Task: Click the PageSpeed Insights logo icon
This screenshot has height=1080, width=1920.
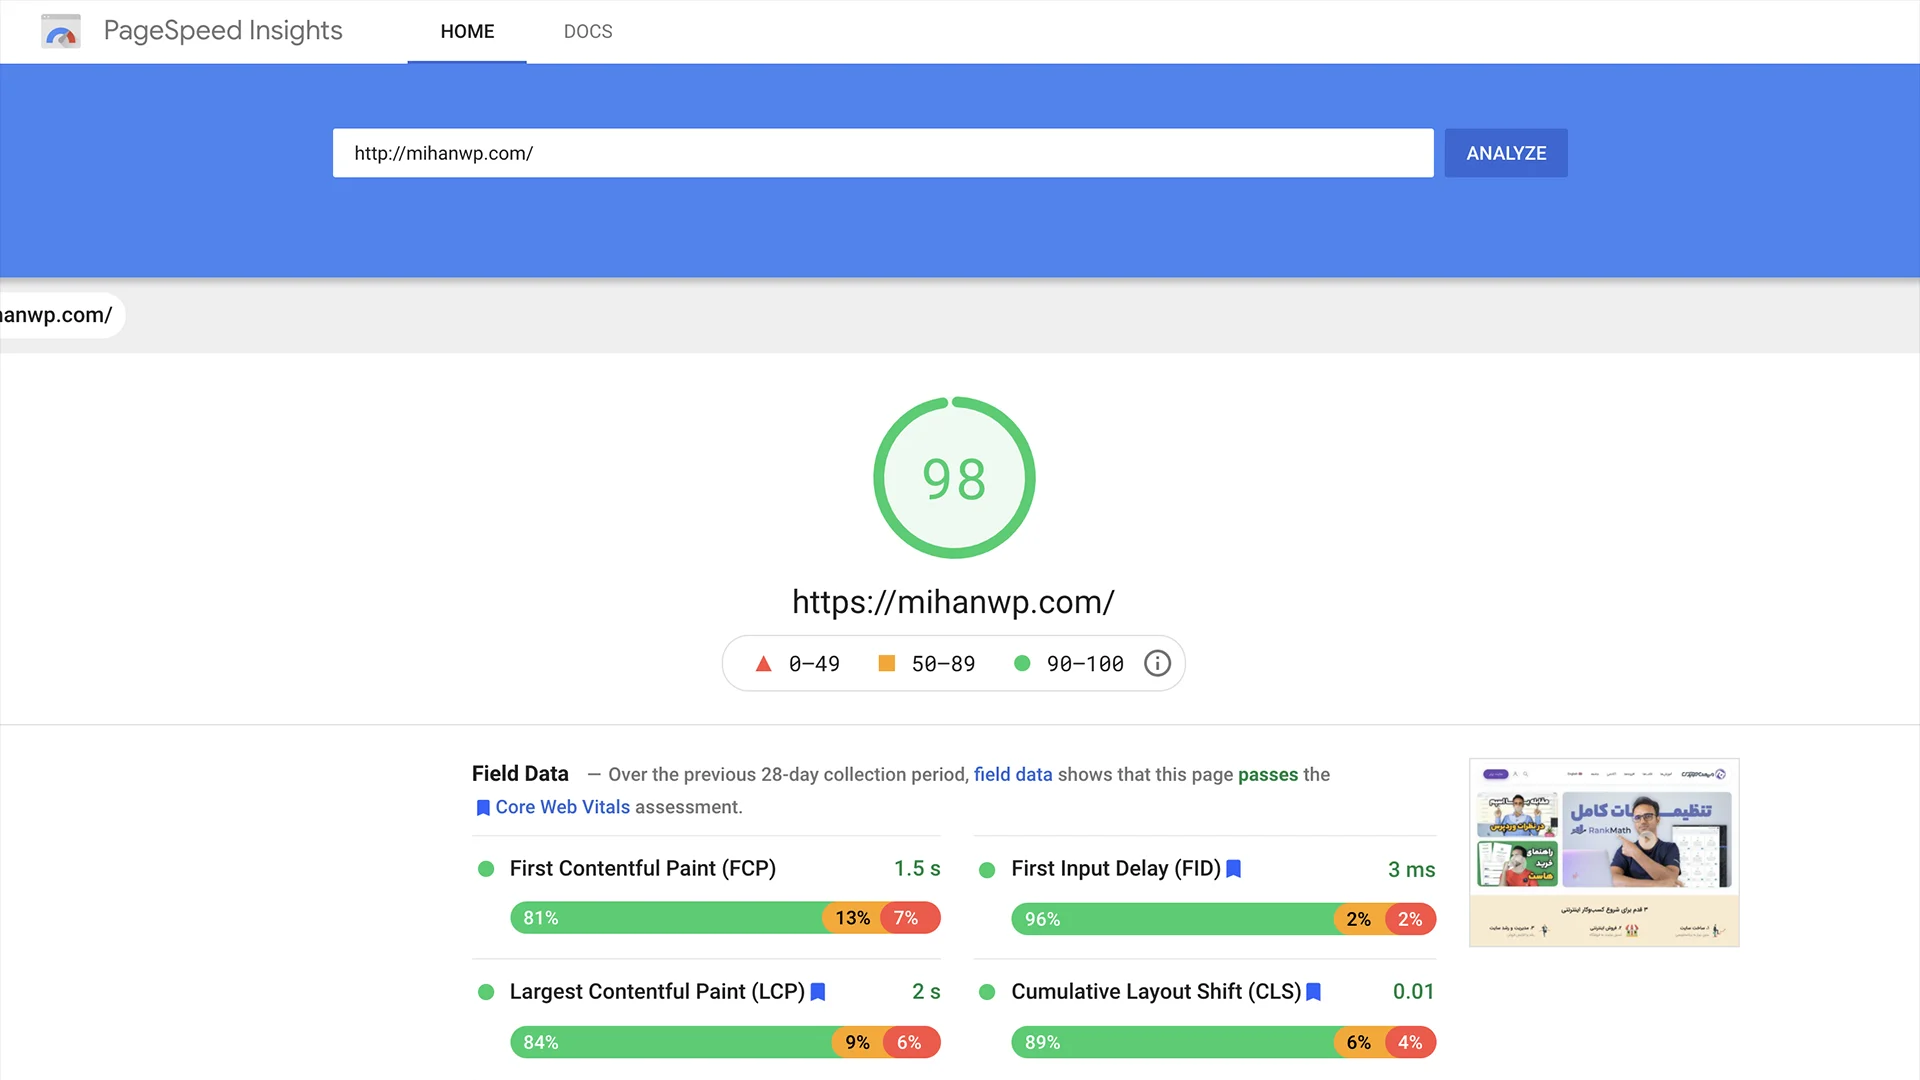Action: (x=61, y=31)
